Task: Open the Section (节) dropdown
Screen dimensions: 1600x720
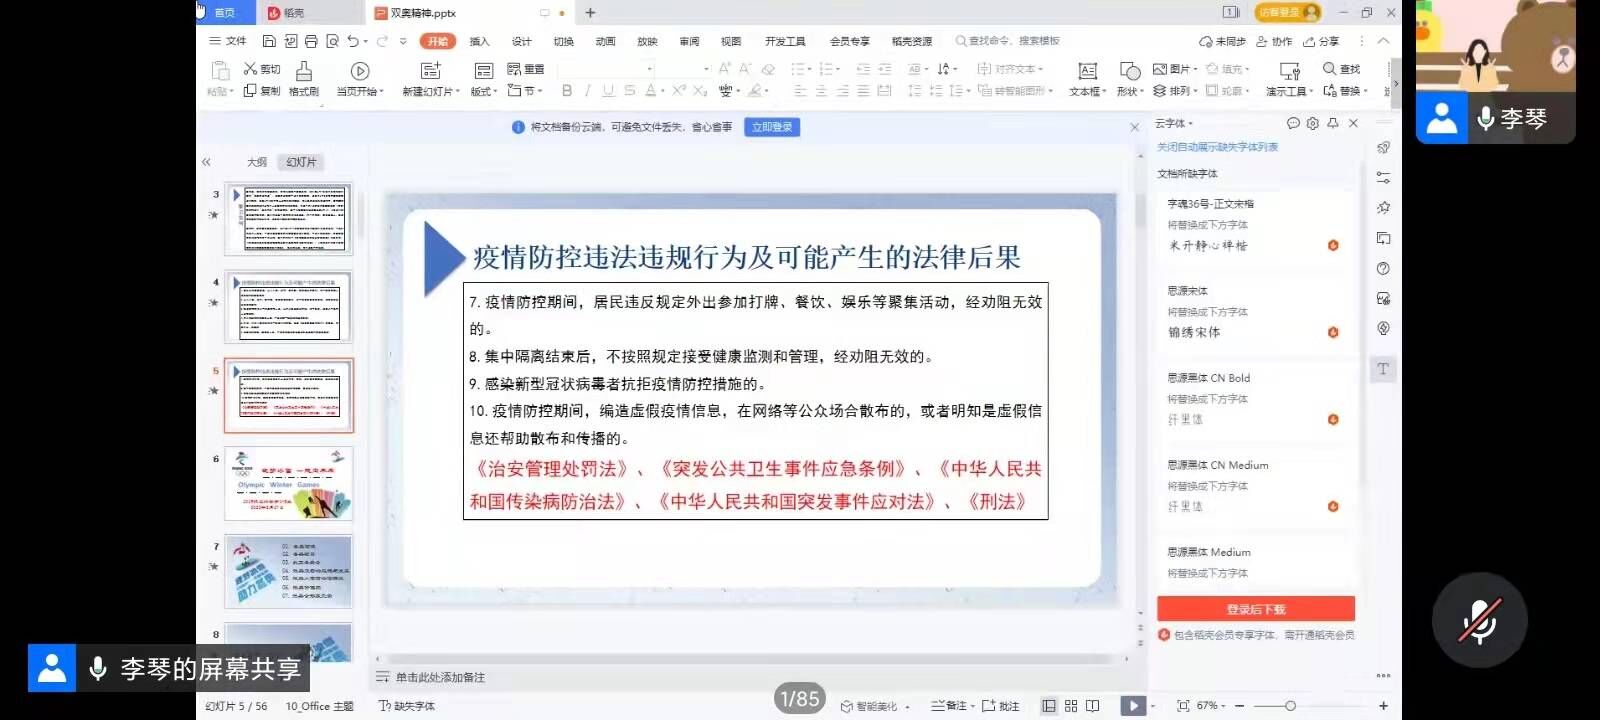Action: click(x=526, y=91)
